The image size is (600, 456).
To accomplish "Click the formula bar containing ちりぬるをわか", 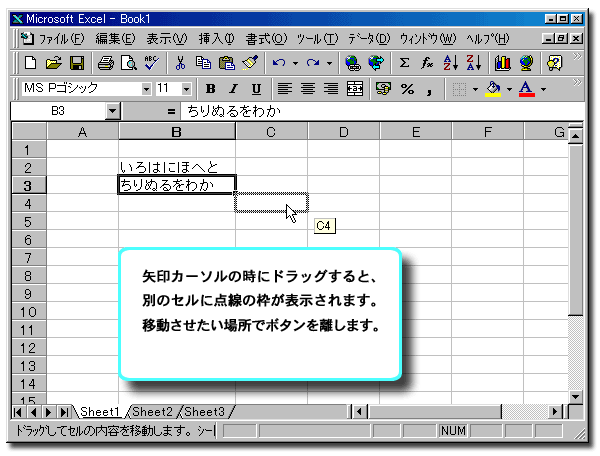I will (383, 111).
